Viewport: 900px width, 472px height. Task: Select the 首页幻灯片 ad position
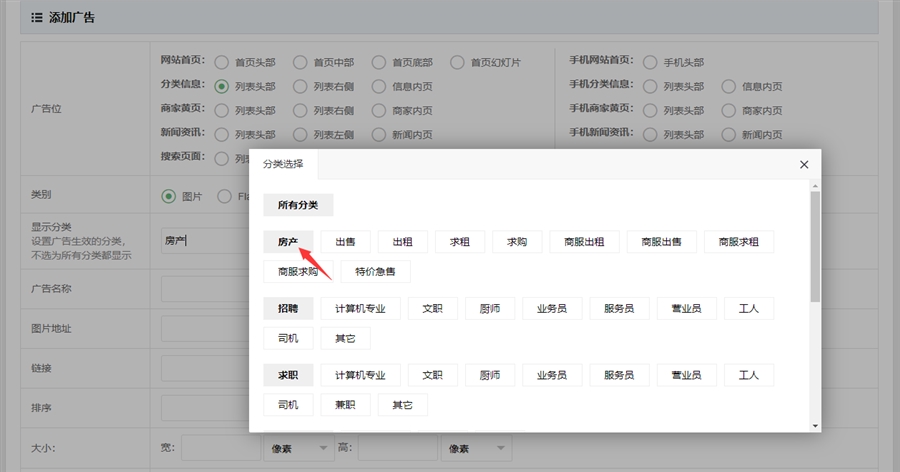457,62
